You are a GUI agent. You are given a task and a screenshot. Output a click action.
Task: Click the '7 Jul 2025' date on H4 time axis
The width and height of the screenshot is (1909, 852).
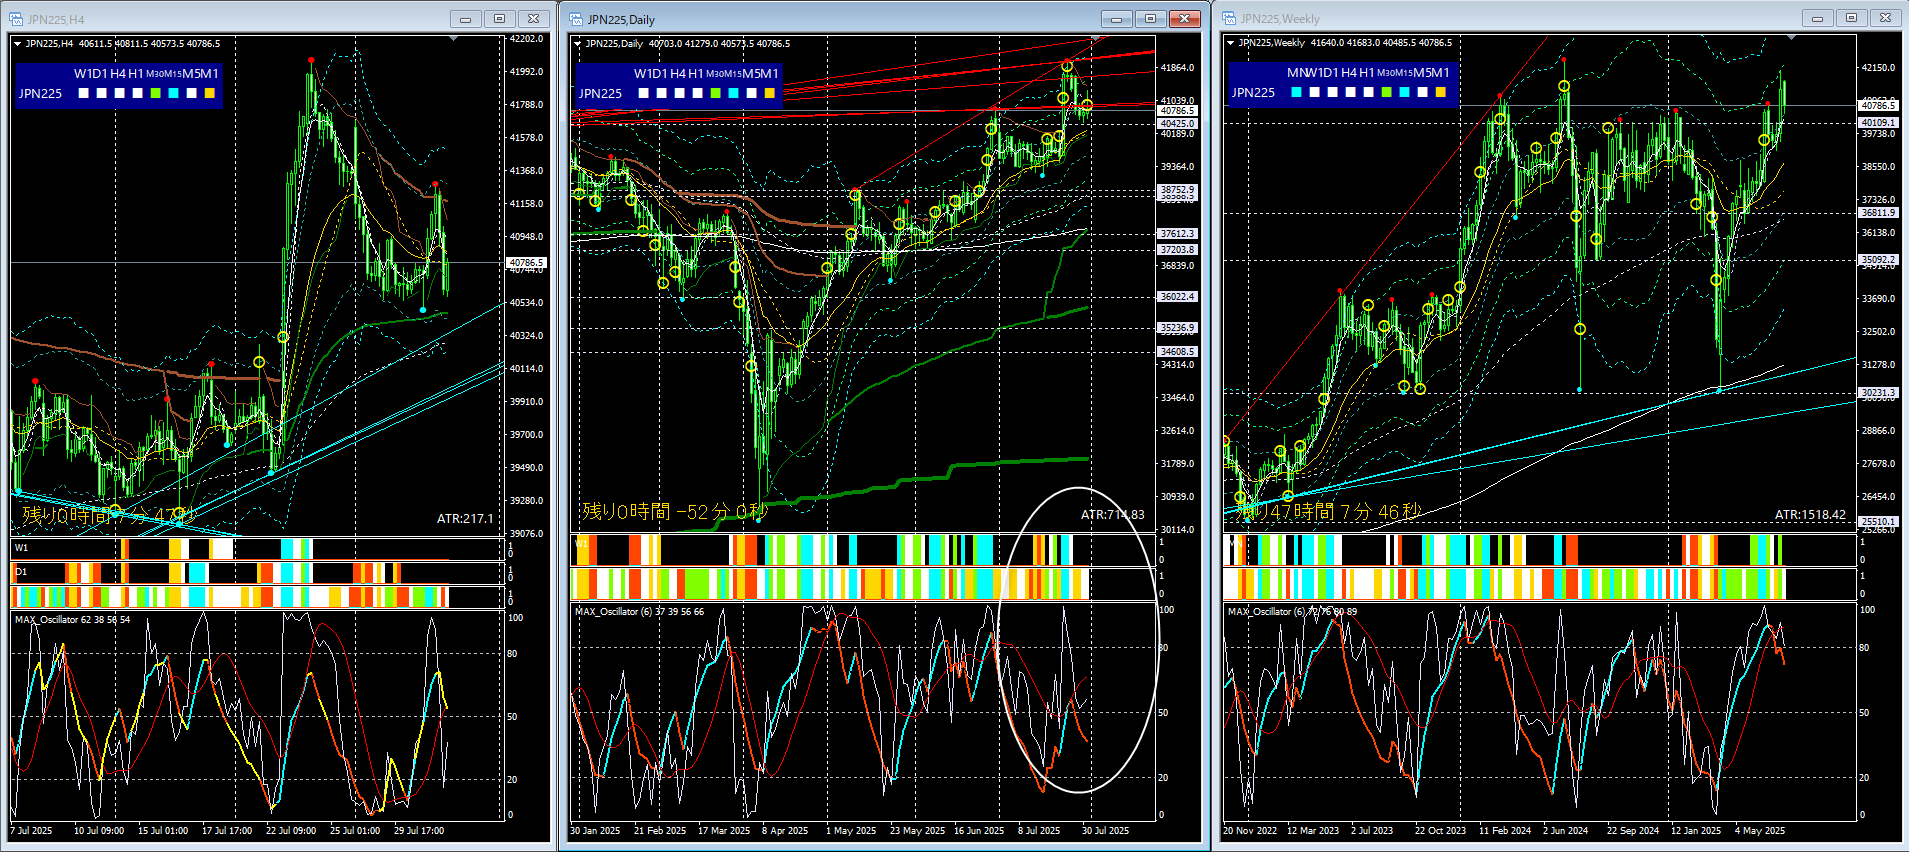pos(31,831)
